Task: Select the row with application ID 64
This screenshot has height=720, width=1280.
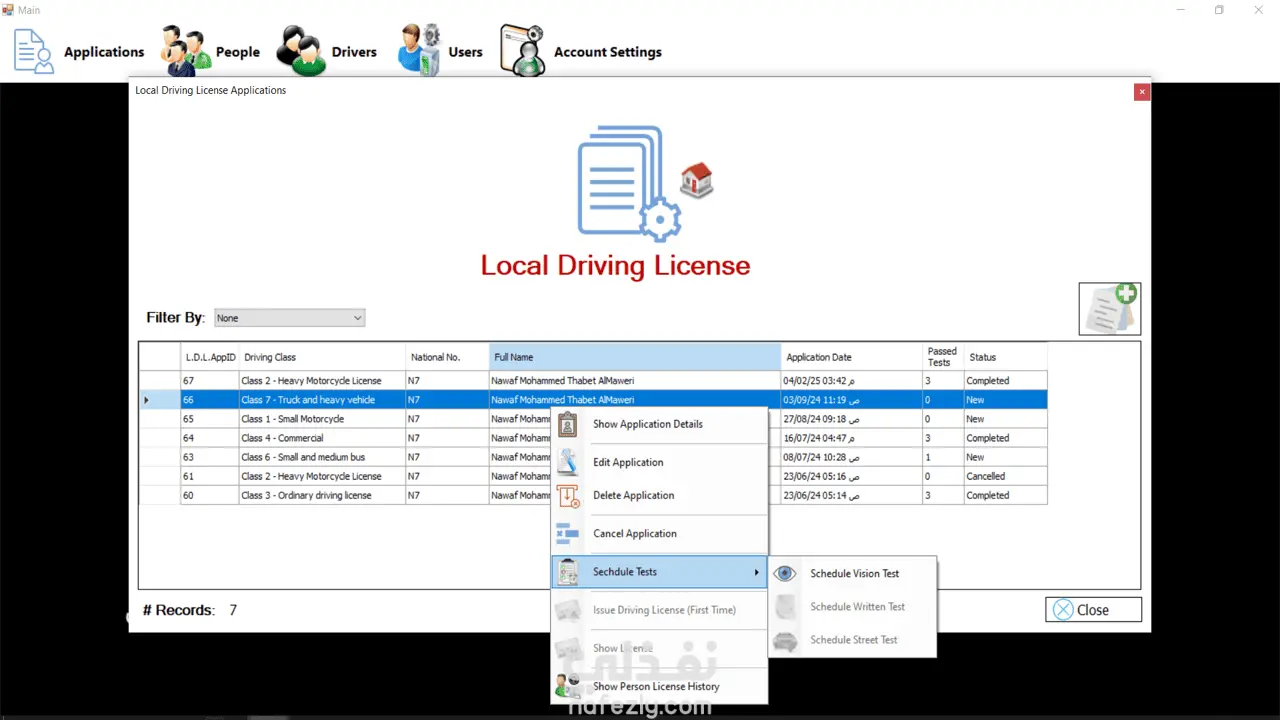Action: (593, 438)
